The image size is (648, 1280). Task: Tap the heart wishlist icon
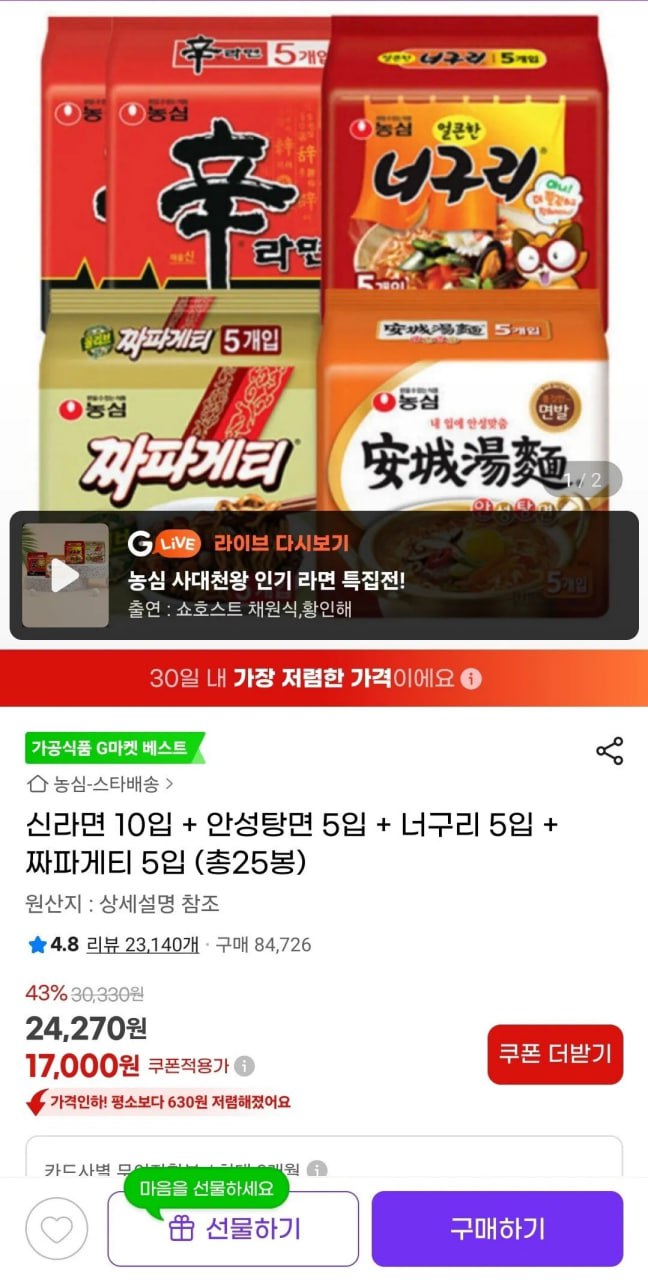(57, 1228)
